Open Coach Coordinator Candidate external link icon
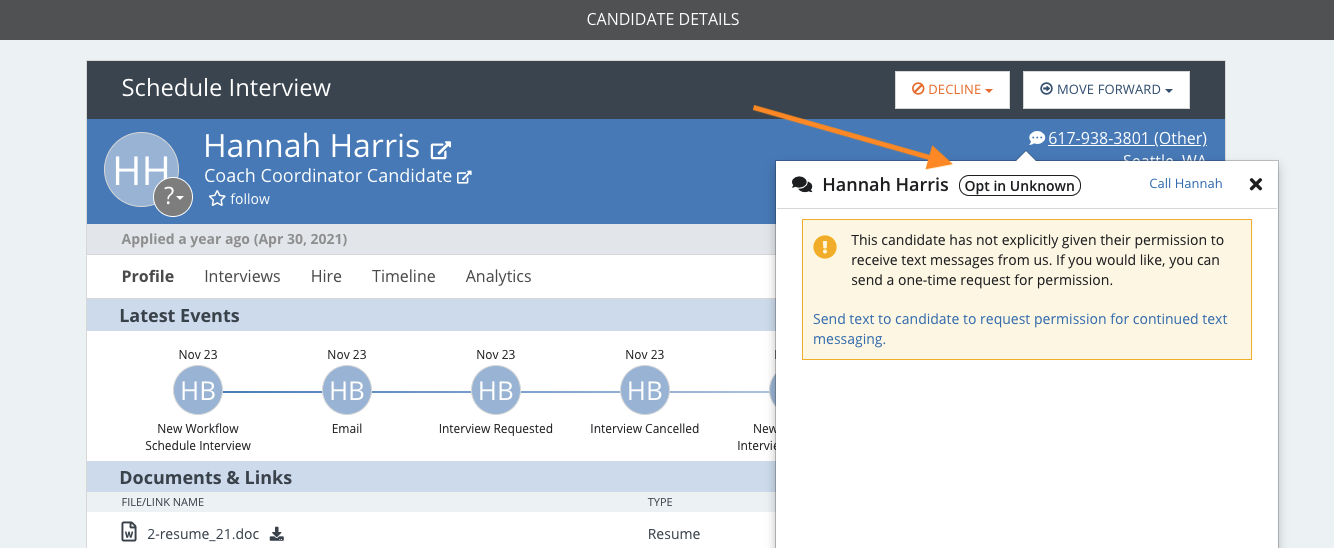 point(464,177)
